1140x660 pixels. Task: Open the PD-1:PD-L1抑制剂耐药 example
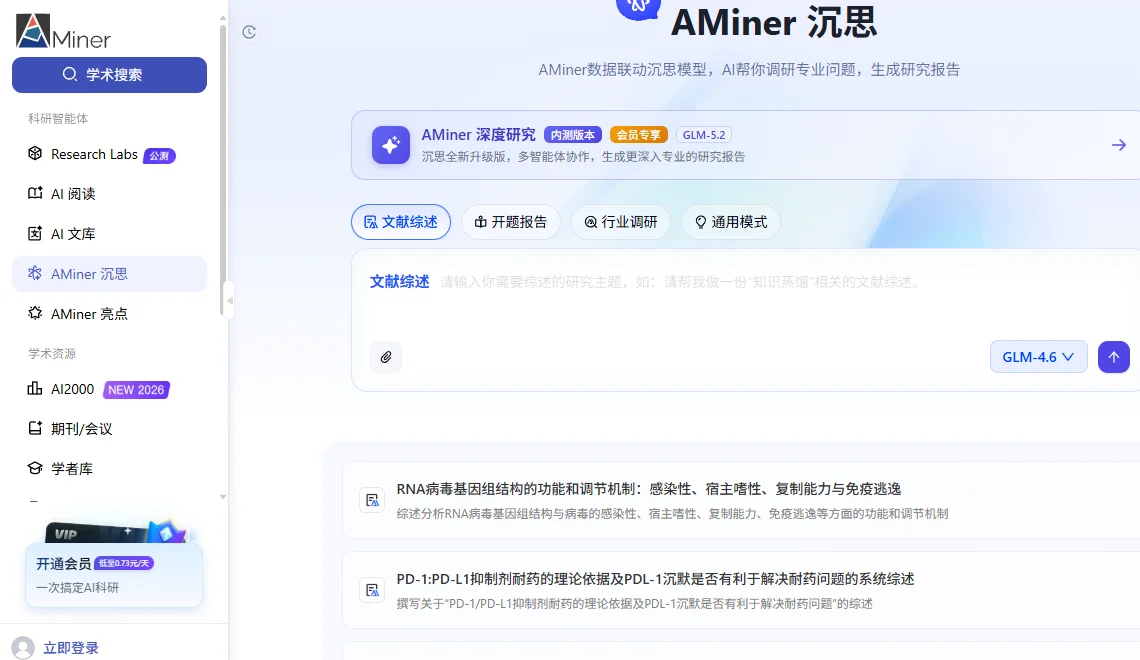click(742, 590)
